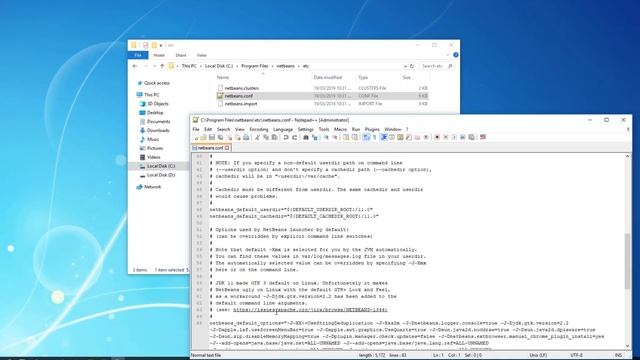Click the Zoom In icon in Notepad++
This screenshot has width=640, height=360.
point(326,138)
